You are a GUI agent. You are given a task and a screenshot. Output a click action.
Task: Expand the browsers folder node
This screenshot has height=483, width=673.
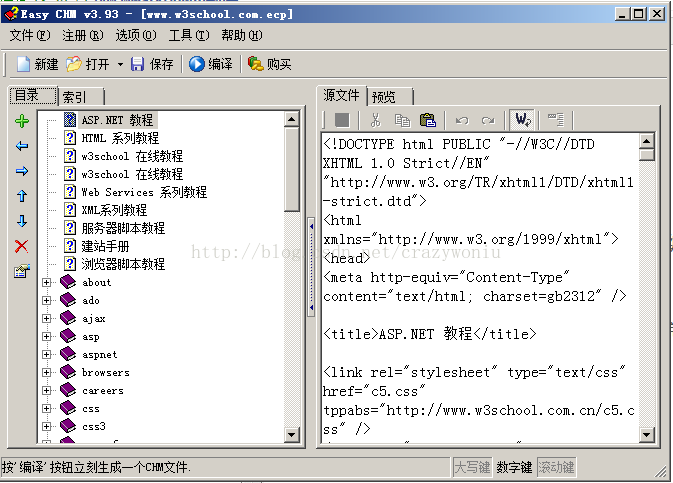point(46,373)
